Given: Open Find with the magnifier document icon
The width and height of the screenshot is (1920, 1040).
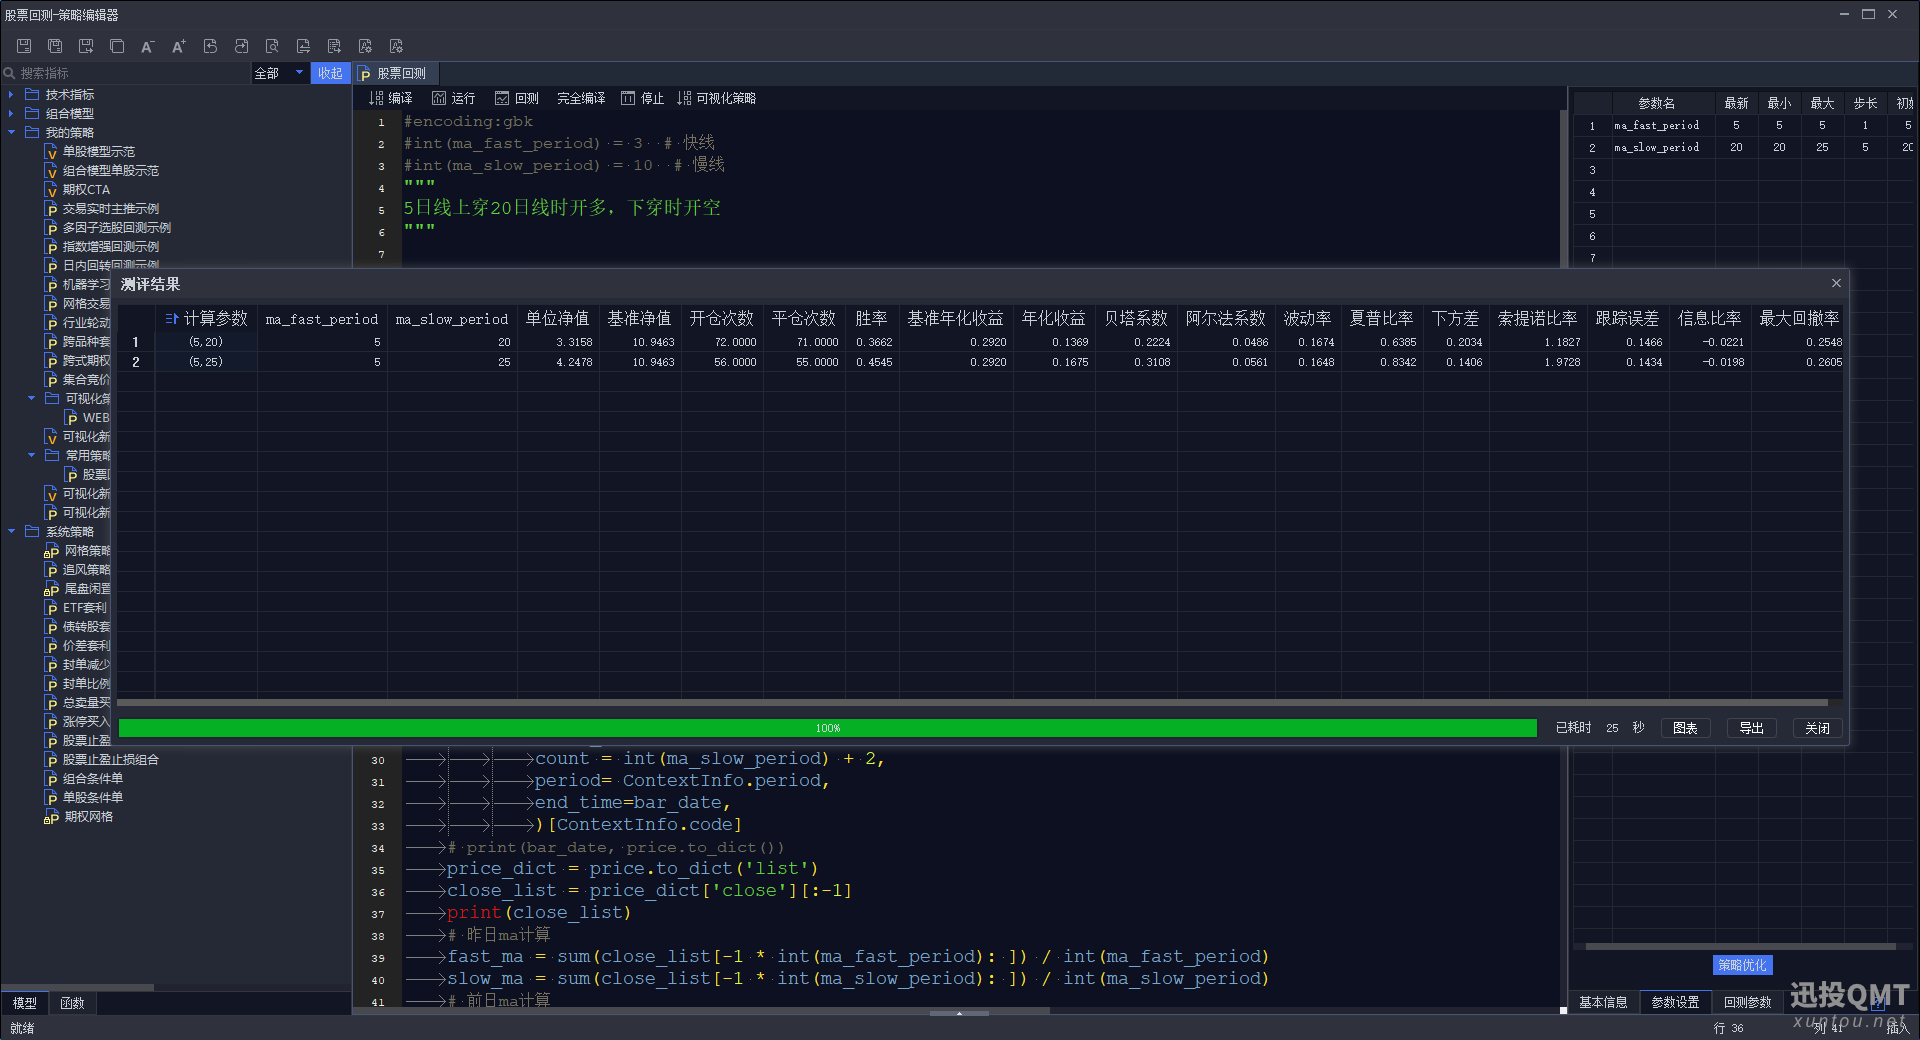Looking at the screenshot, I should 272,46.
